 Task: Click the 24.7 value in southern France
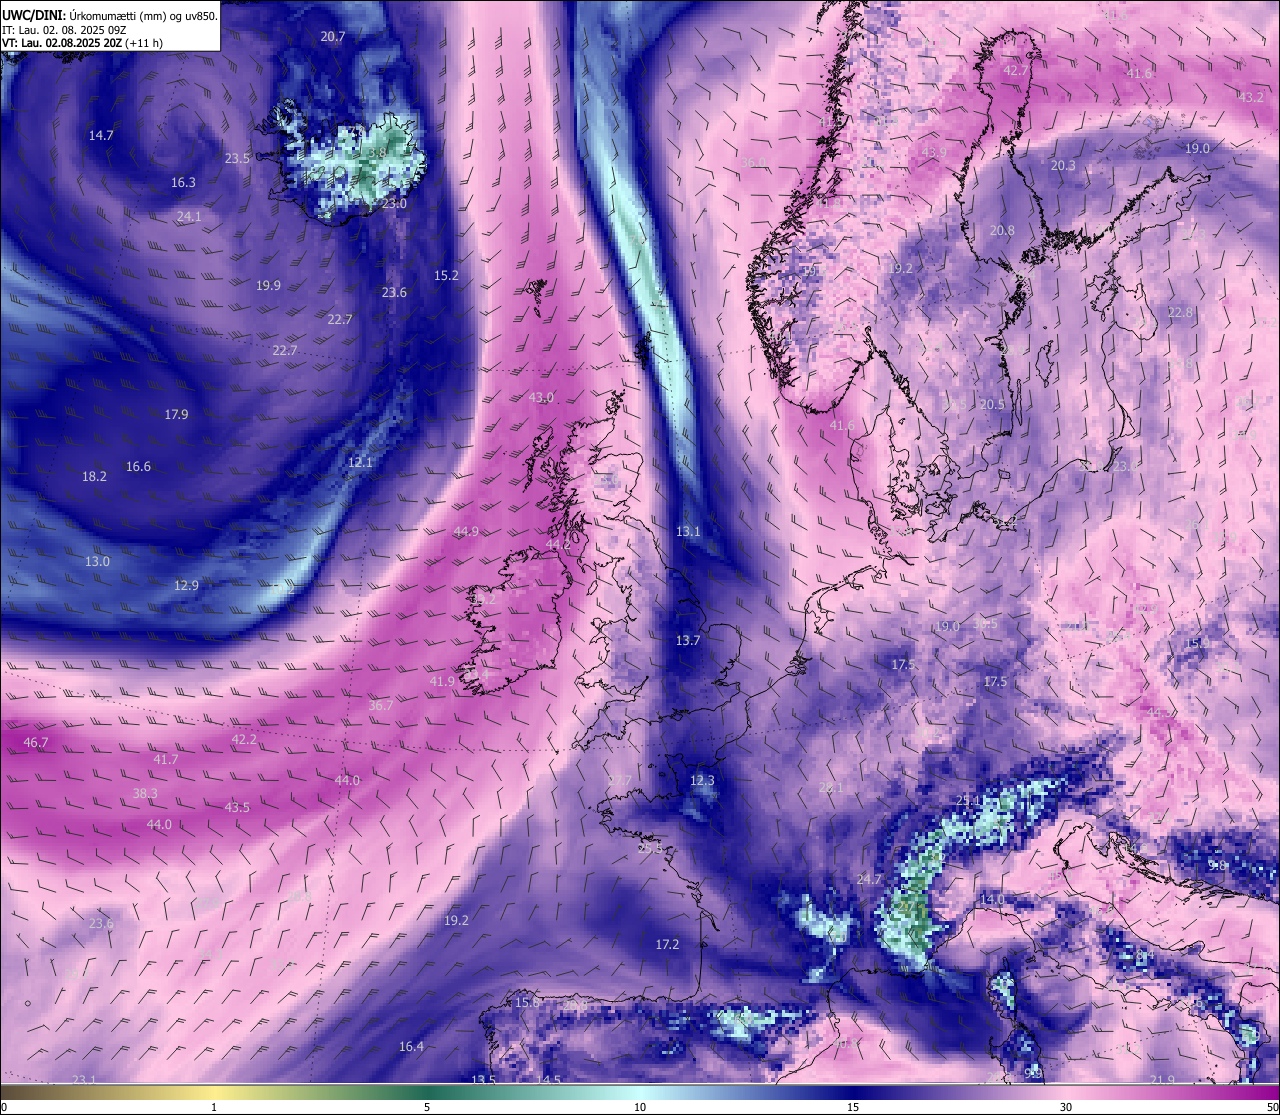click(869, 879)
